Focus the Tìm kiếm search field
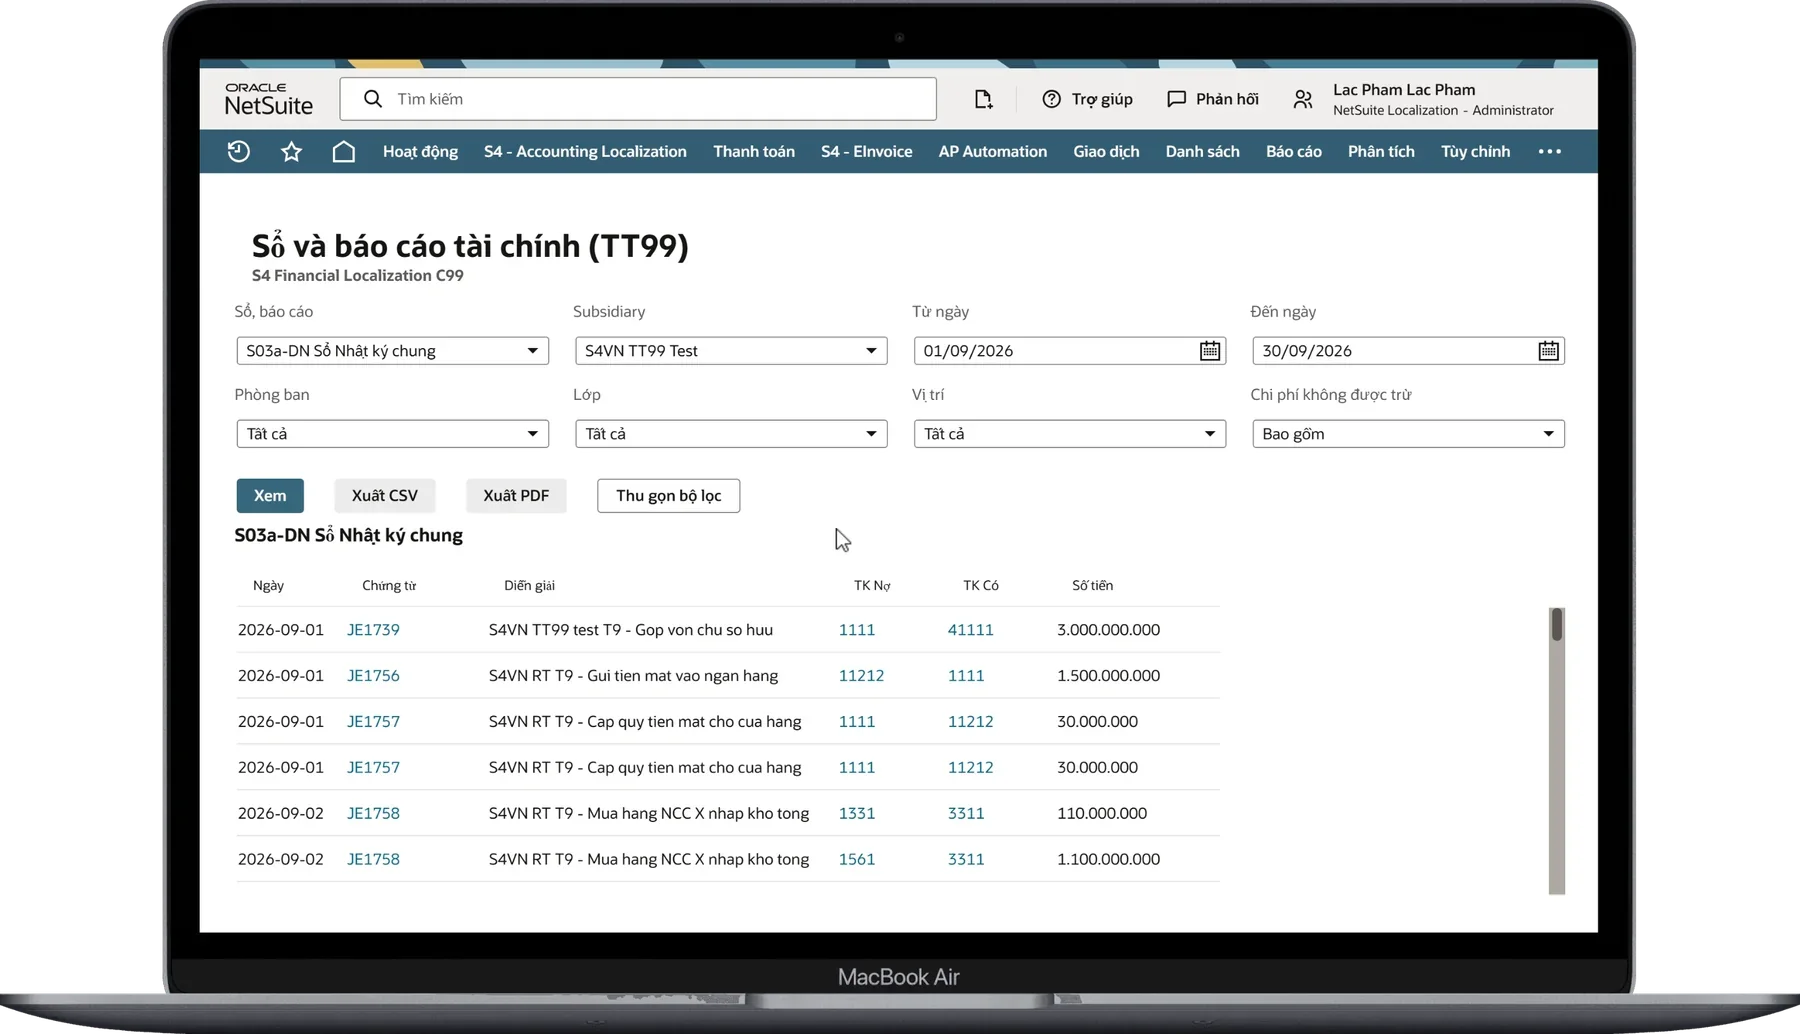This screenshot has width=1800, height=1034. point(638,99)
